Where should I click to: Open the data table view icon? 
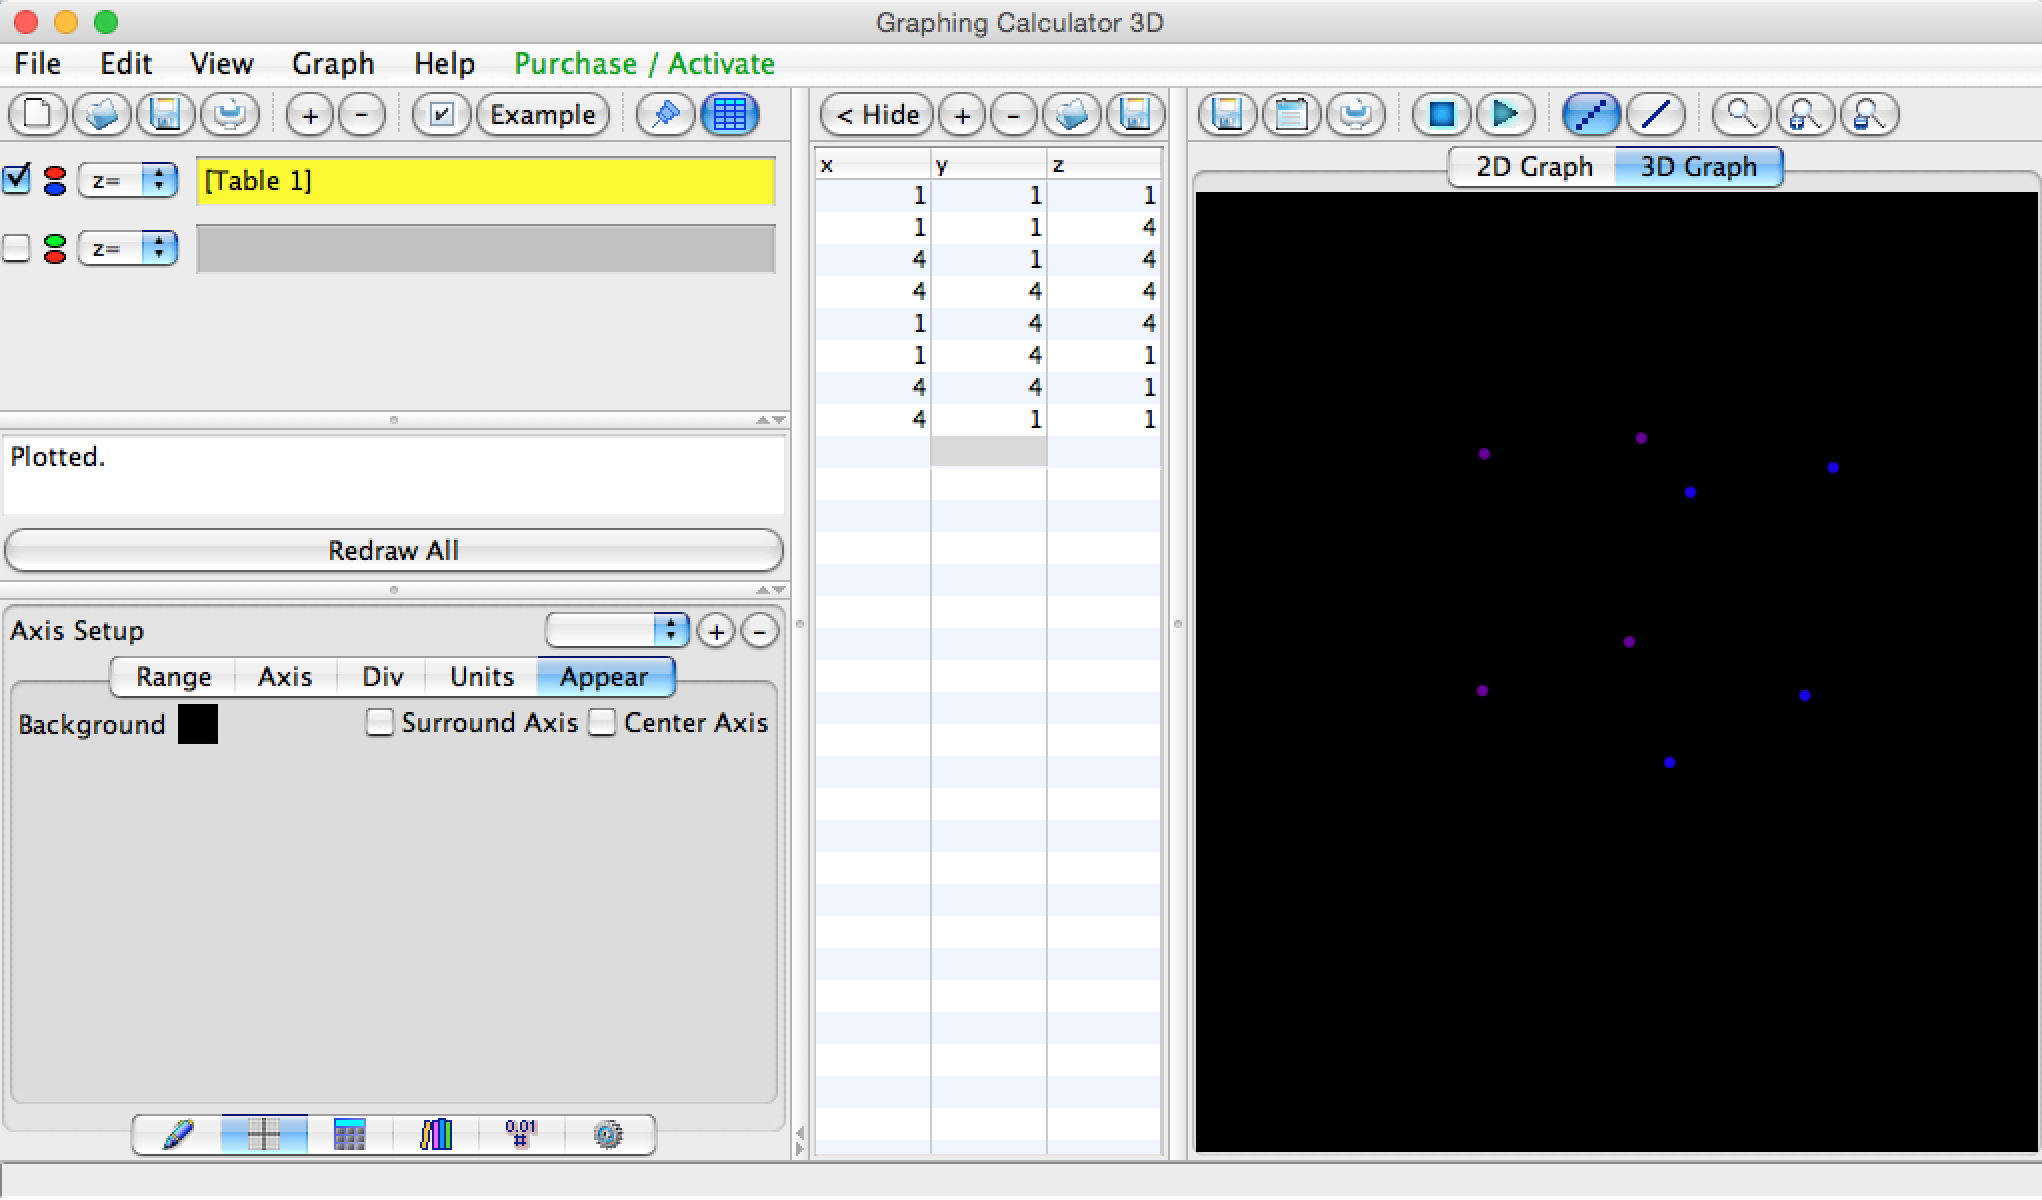coord(731,114)
